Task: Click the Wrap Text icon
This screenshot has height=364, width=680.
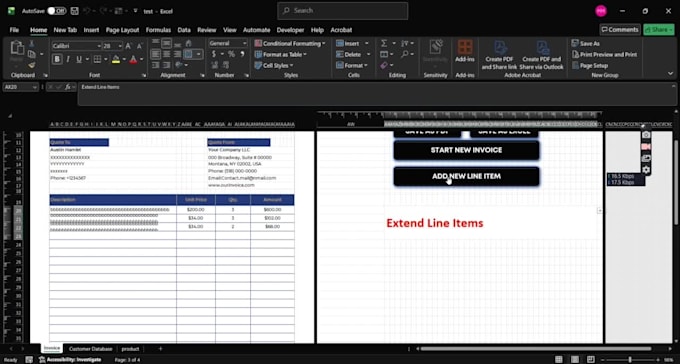Action: (188, 43)
